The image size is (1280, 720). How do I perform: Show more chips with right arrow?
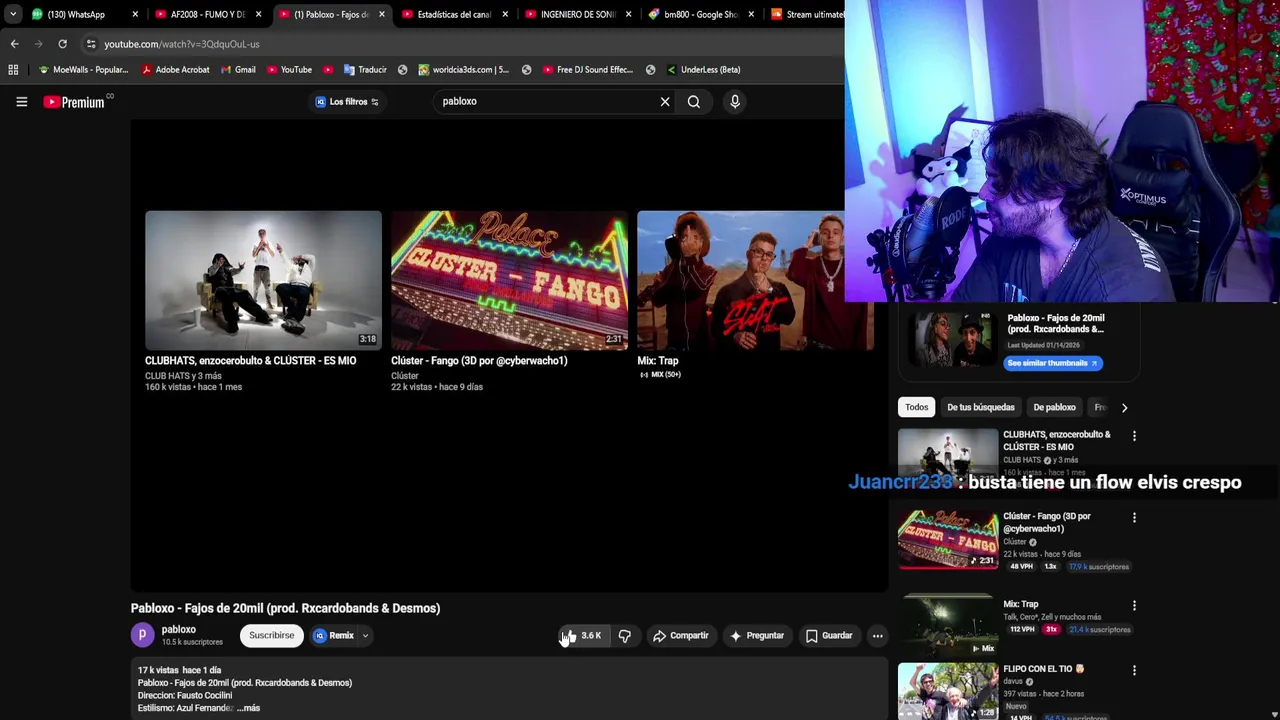click(1124, 407)
